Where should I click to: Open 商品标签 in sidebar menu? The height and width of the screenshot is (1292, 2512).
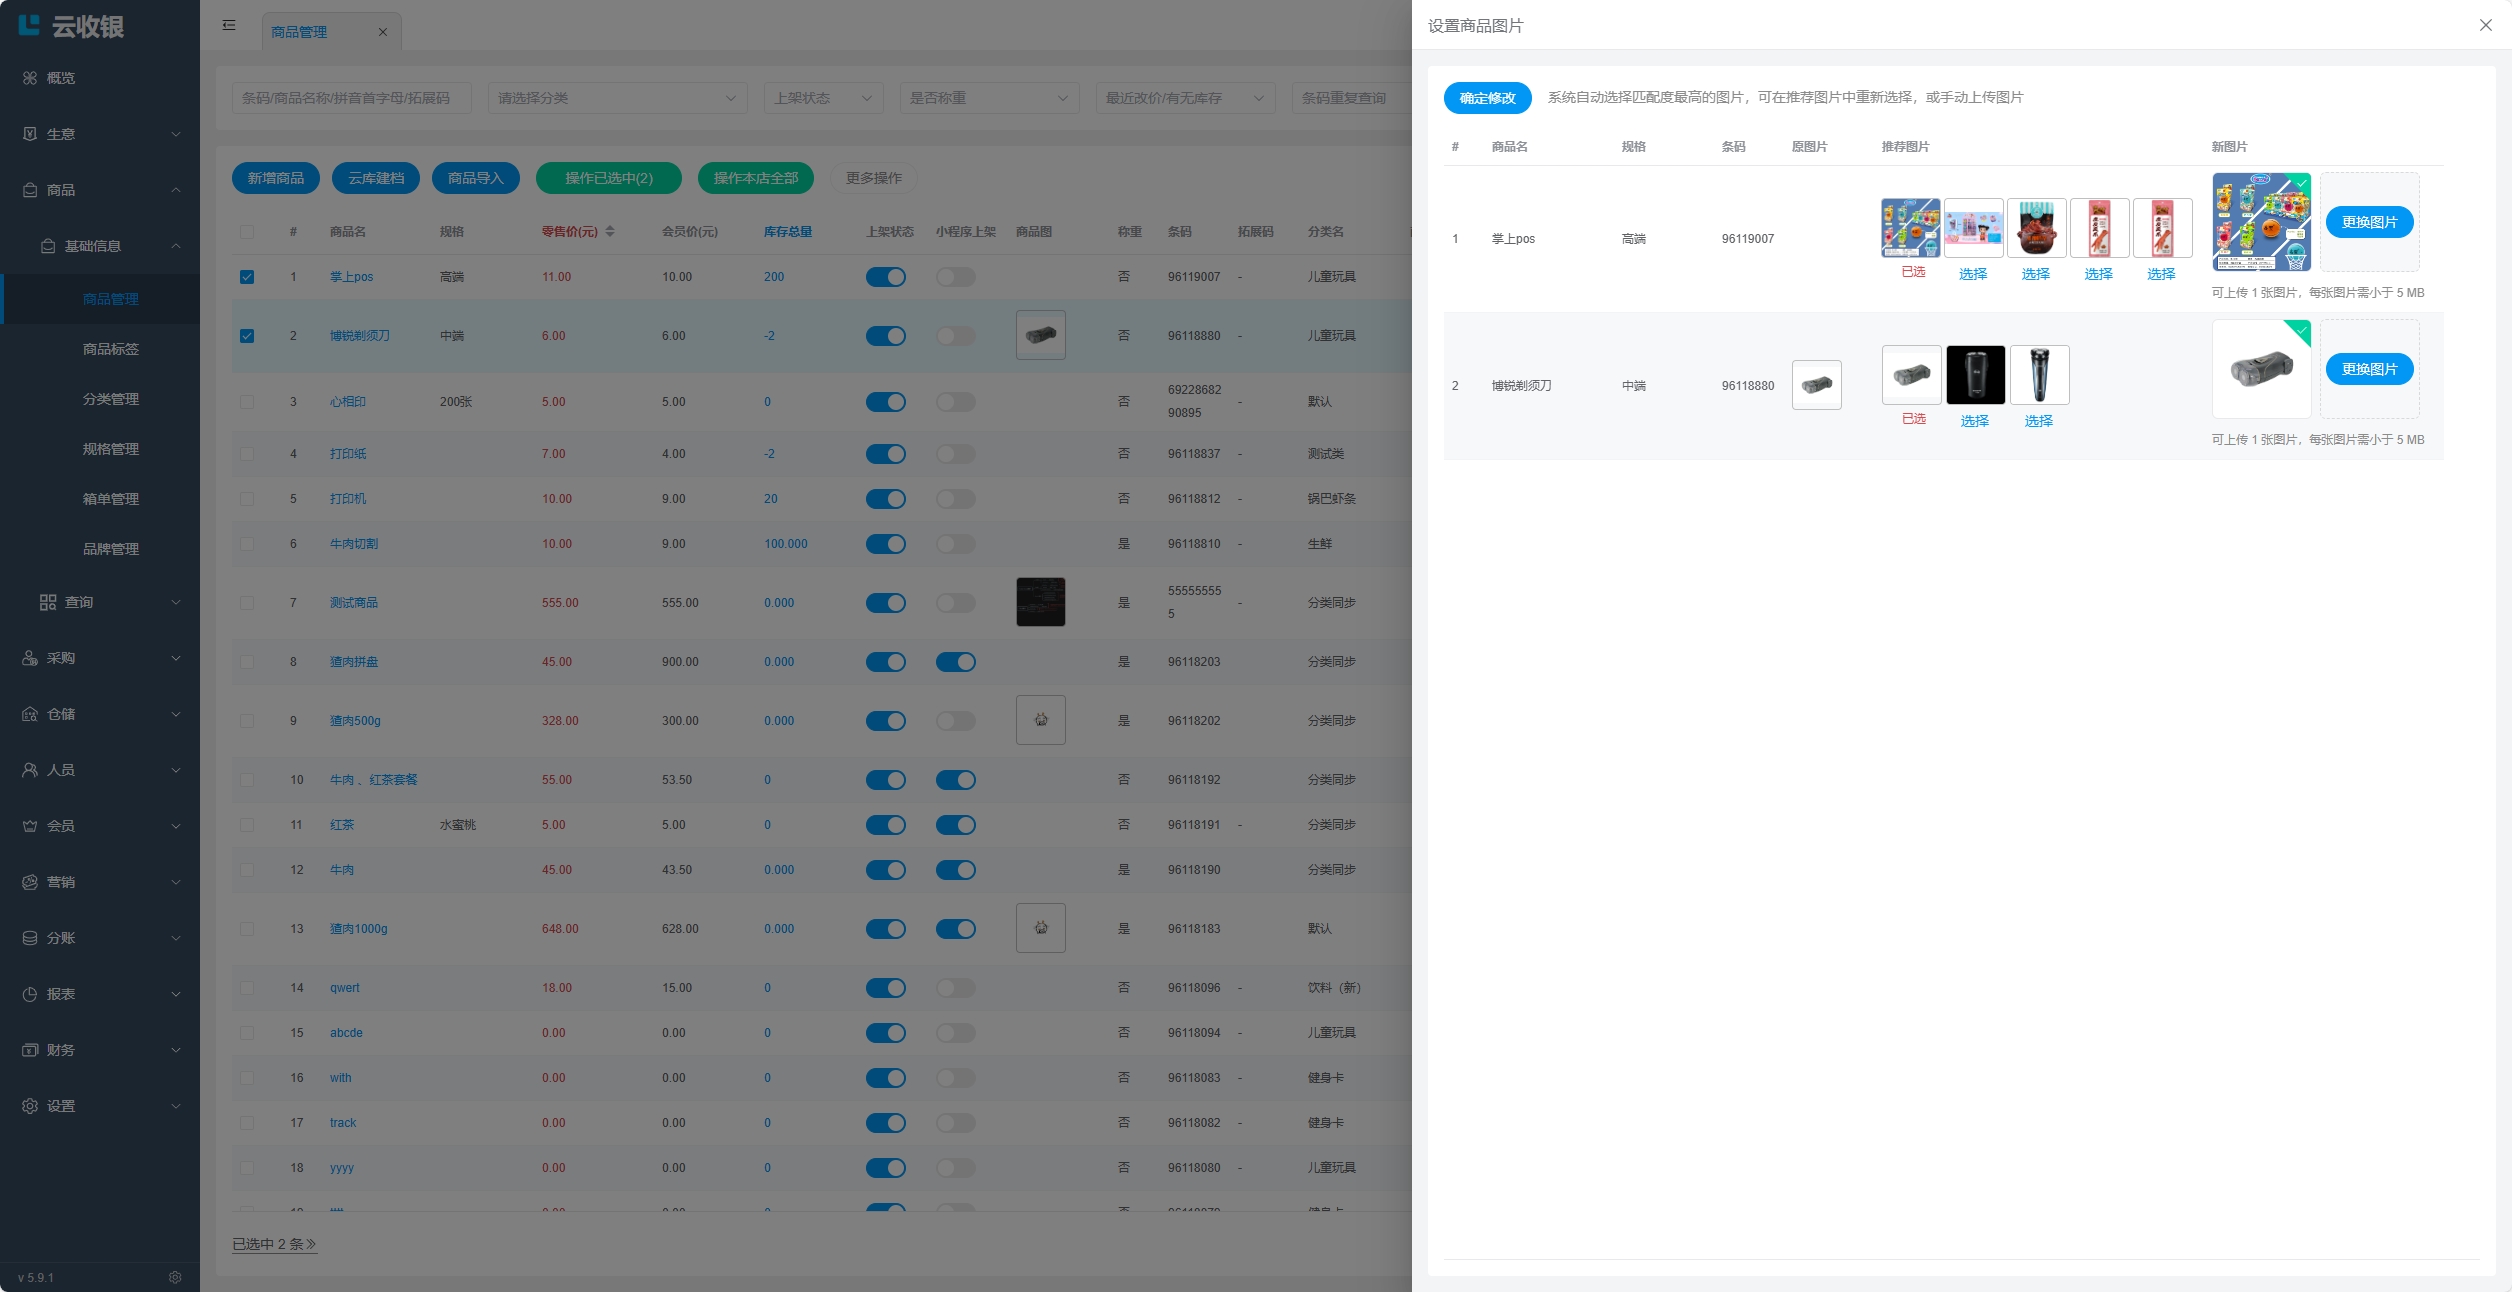(110, 349)
